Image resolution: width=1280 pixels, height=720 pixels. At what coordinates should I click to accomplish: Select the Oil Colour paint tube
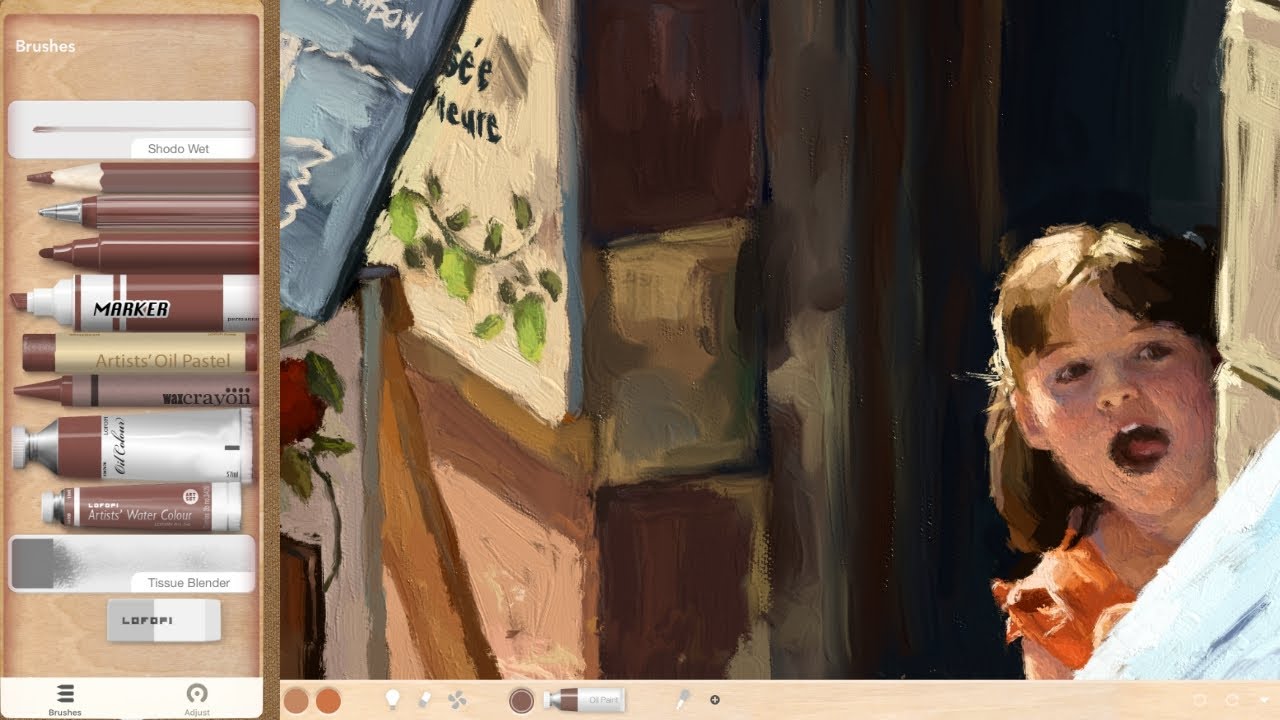click(x=131, y=445)
